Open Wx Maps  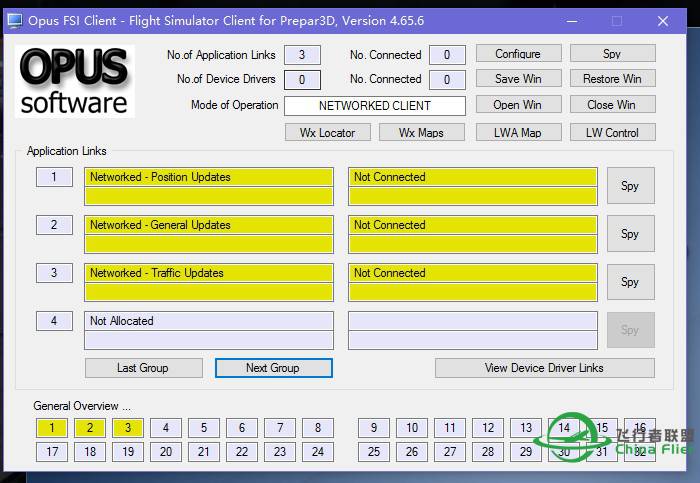tap(421, 133)
